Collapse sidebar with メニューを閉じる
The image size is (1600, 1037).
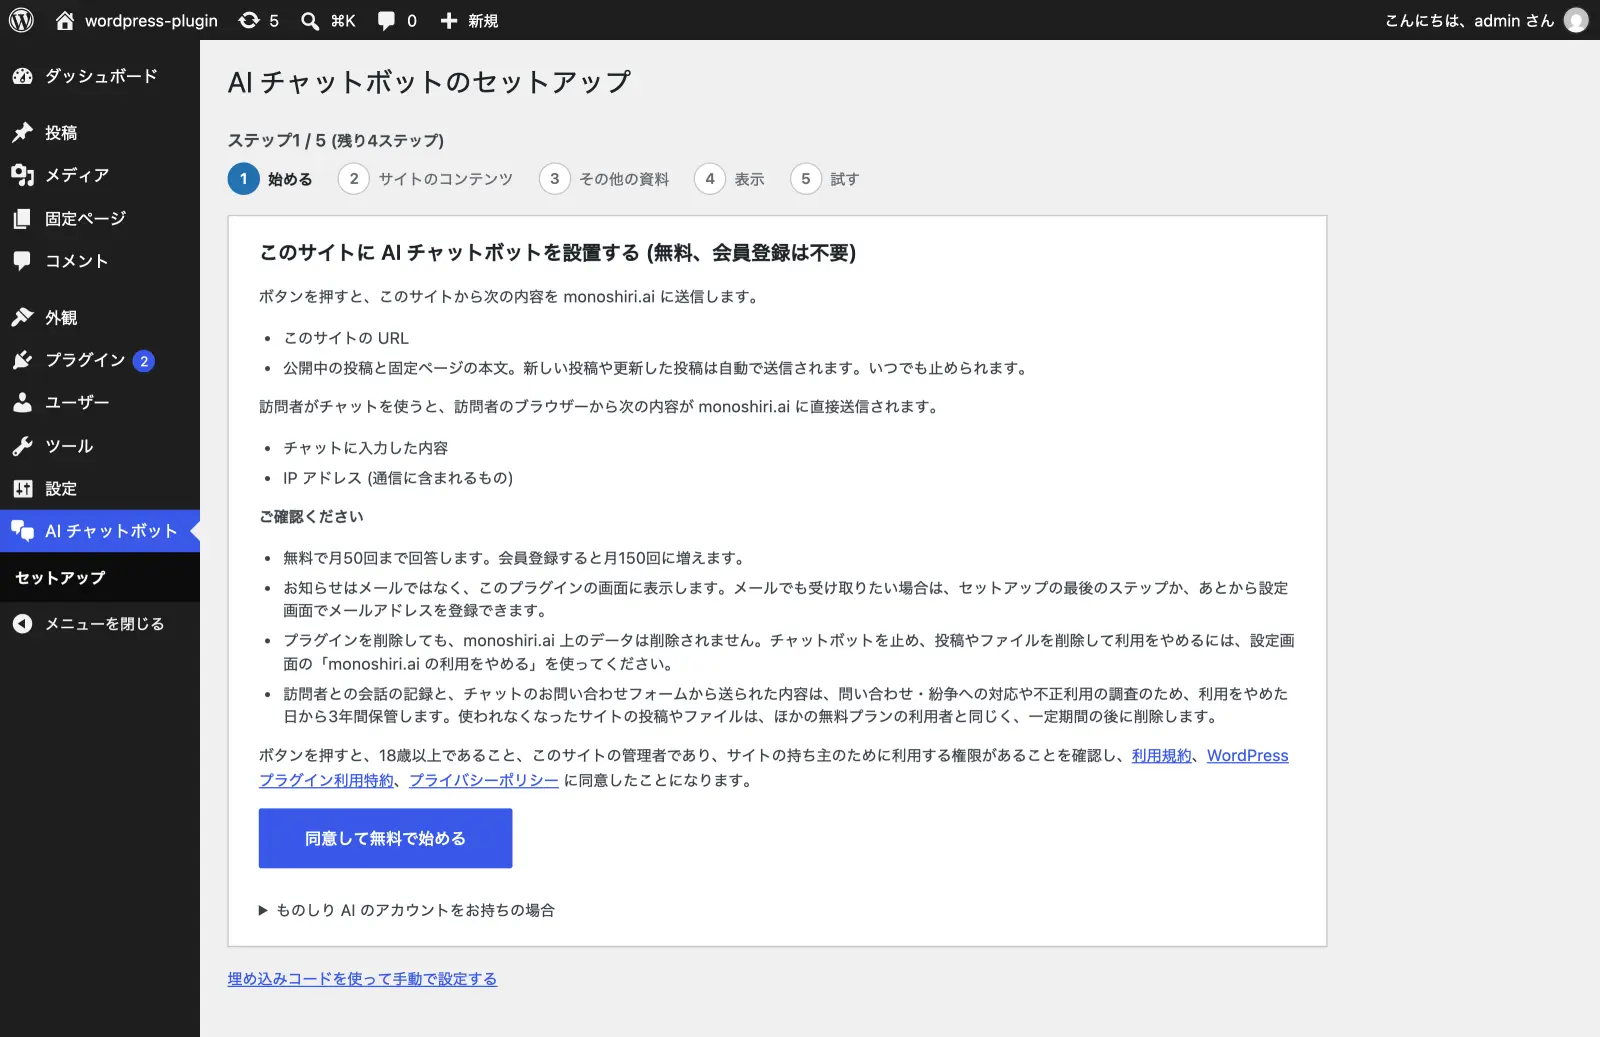[100, 624]
